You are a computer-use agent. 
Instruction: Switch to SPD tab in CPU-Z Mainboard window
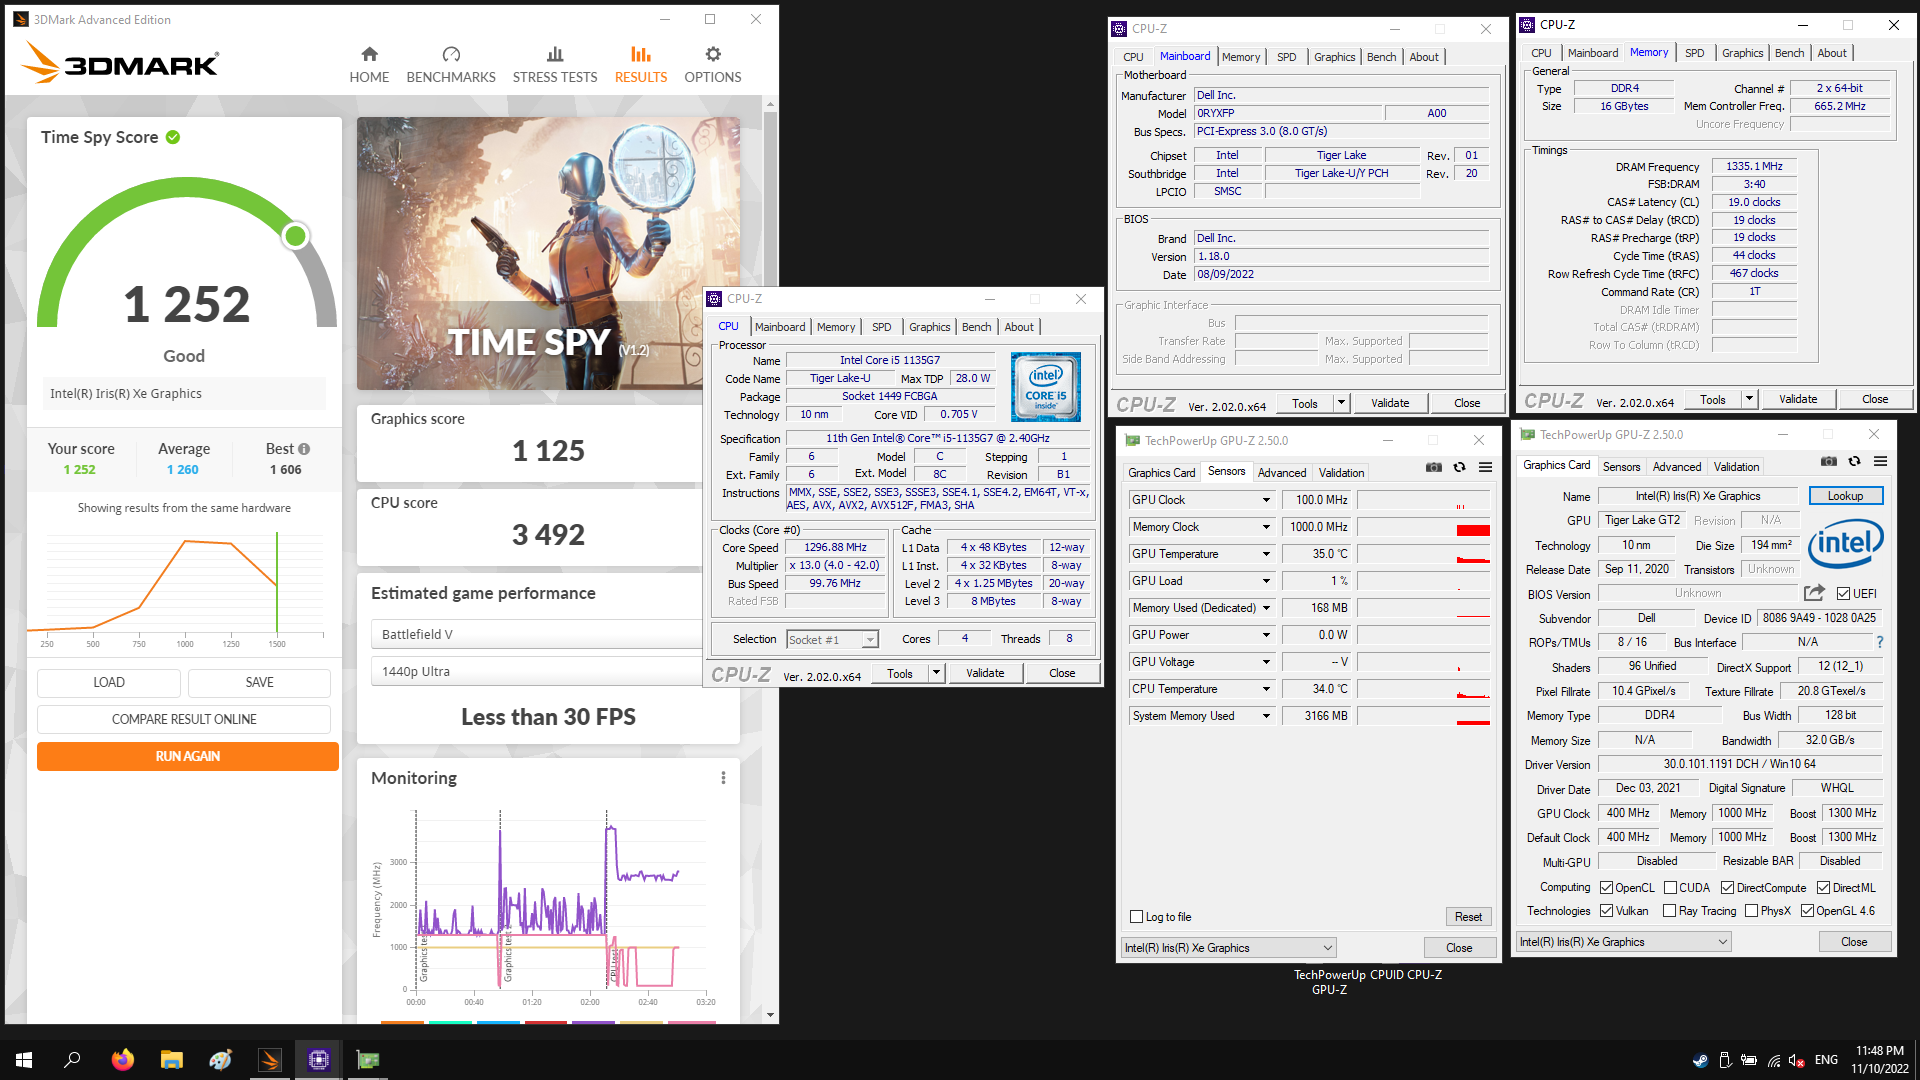tap(1286, 57)
